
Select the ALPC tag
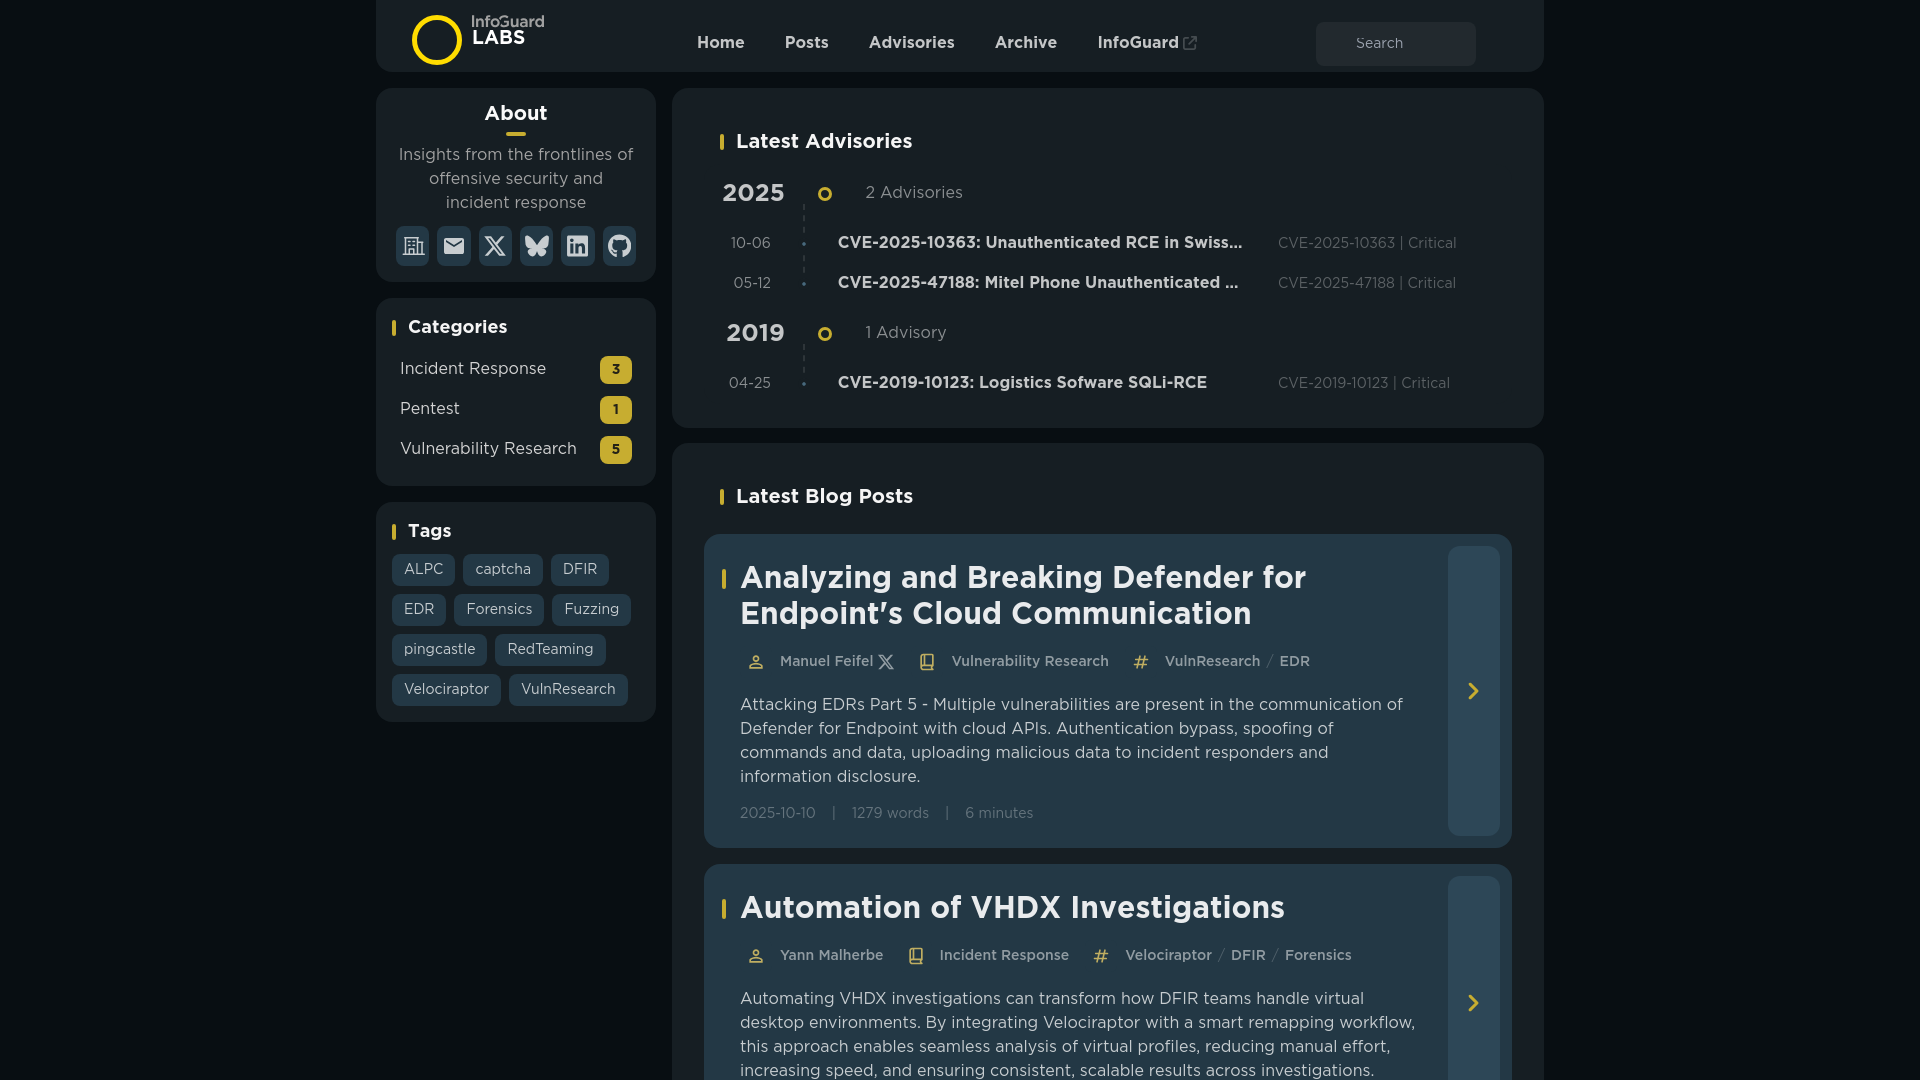(x=423, y=569)
